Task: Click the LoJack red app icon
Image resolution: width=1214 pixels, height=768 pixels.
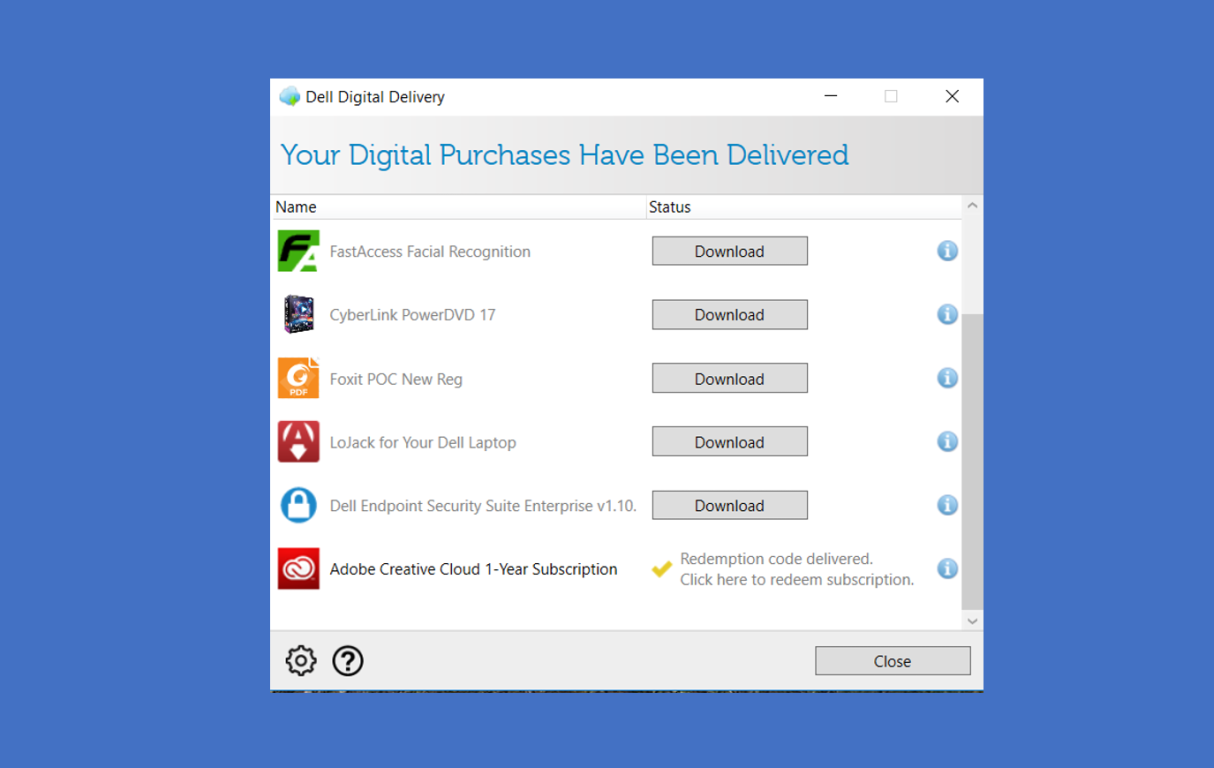Action: (298, 442)
